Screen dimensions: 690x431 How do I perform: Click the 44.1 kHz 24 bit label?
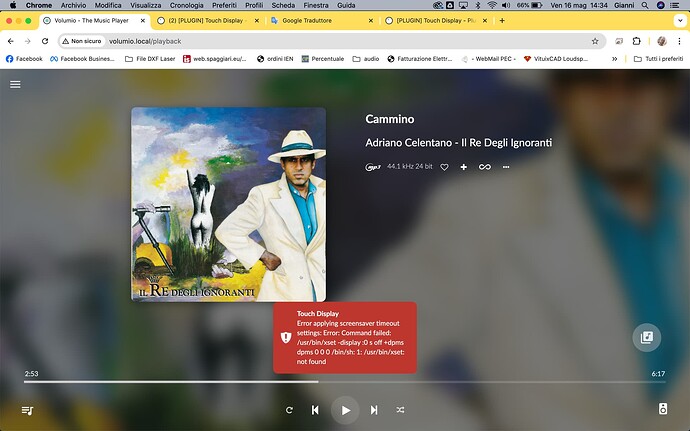(x=410, y=166)
